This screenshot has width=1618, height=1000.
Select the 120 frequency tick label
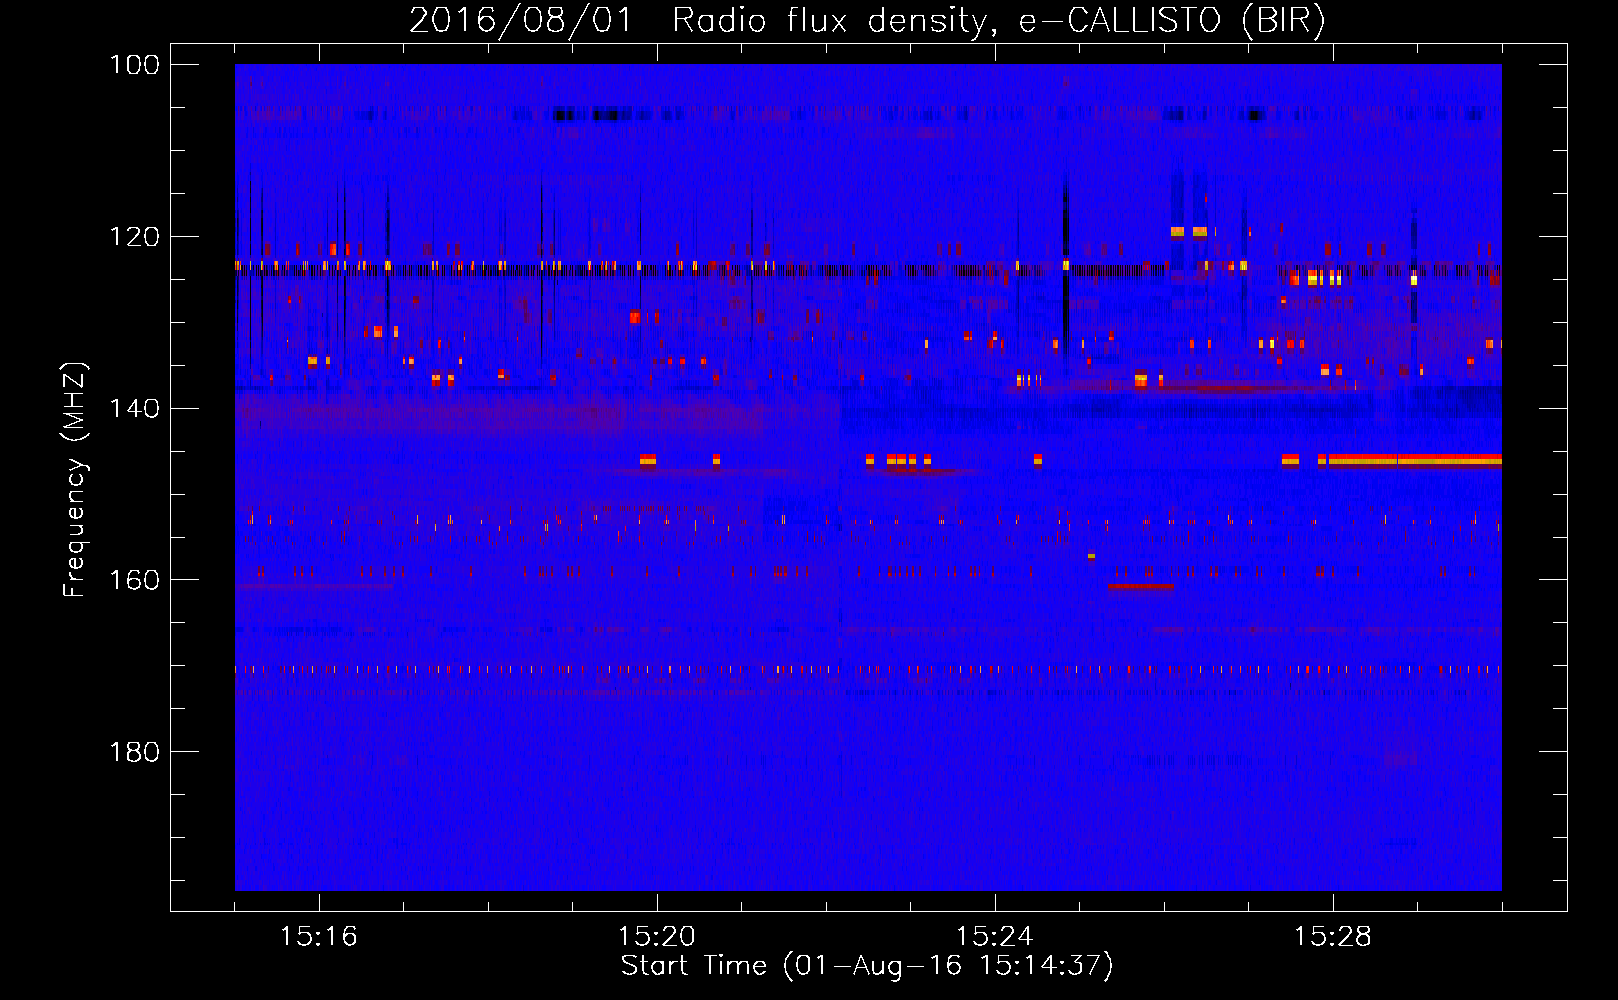[x=135, y=237]
